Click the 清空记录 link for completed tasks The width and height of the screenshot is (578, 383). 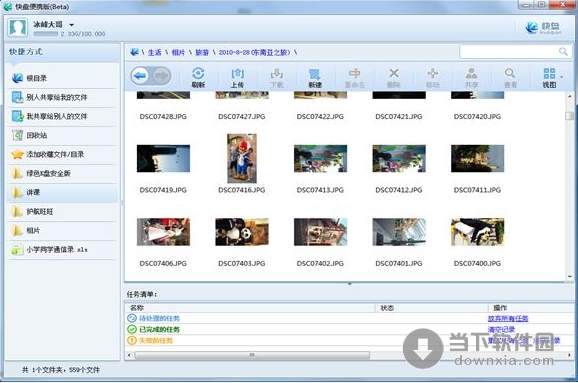pyautogui.click(x=501, y=329)
